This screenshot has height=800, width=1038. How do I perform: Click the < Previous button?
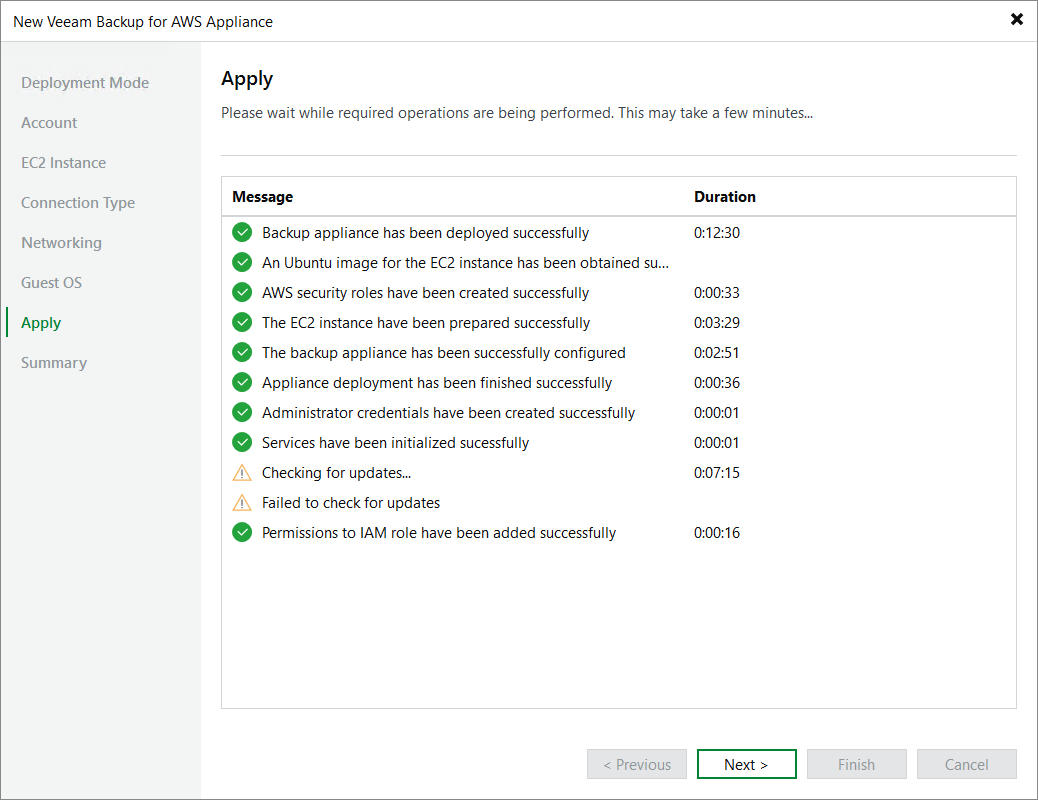pos(637,764)
